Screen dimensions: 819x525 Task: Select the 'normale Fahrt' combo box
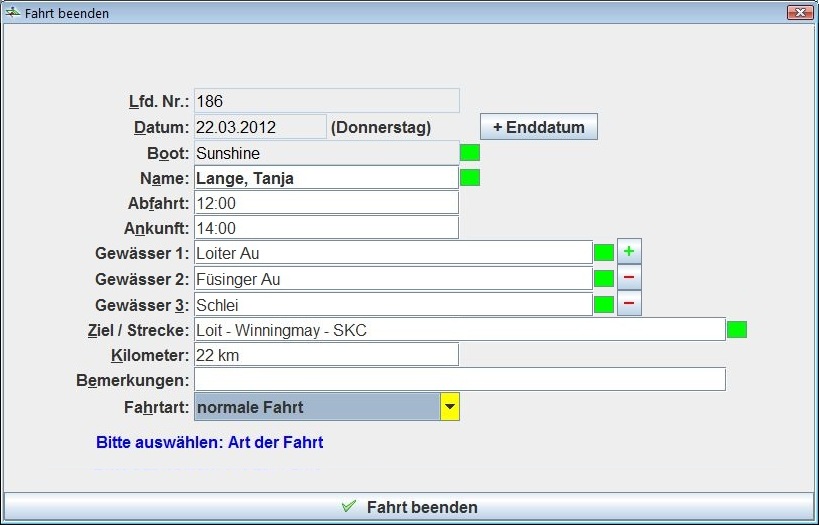[316, 407]
